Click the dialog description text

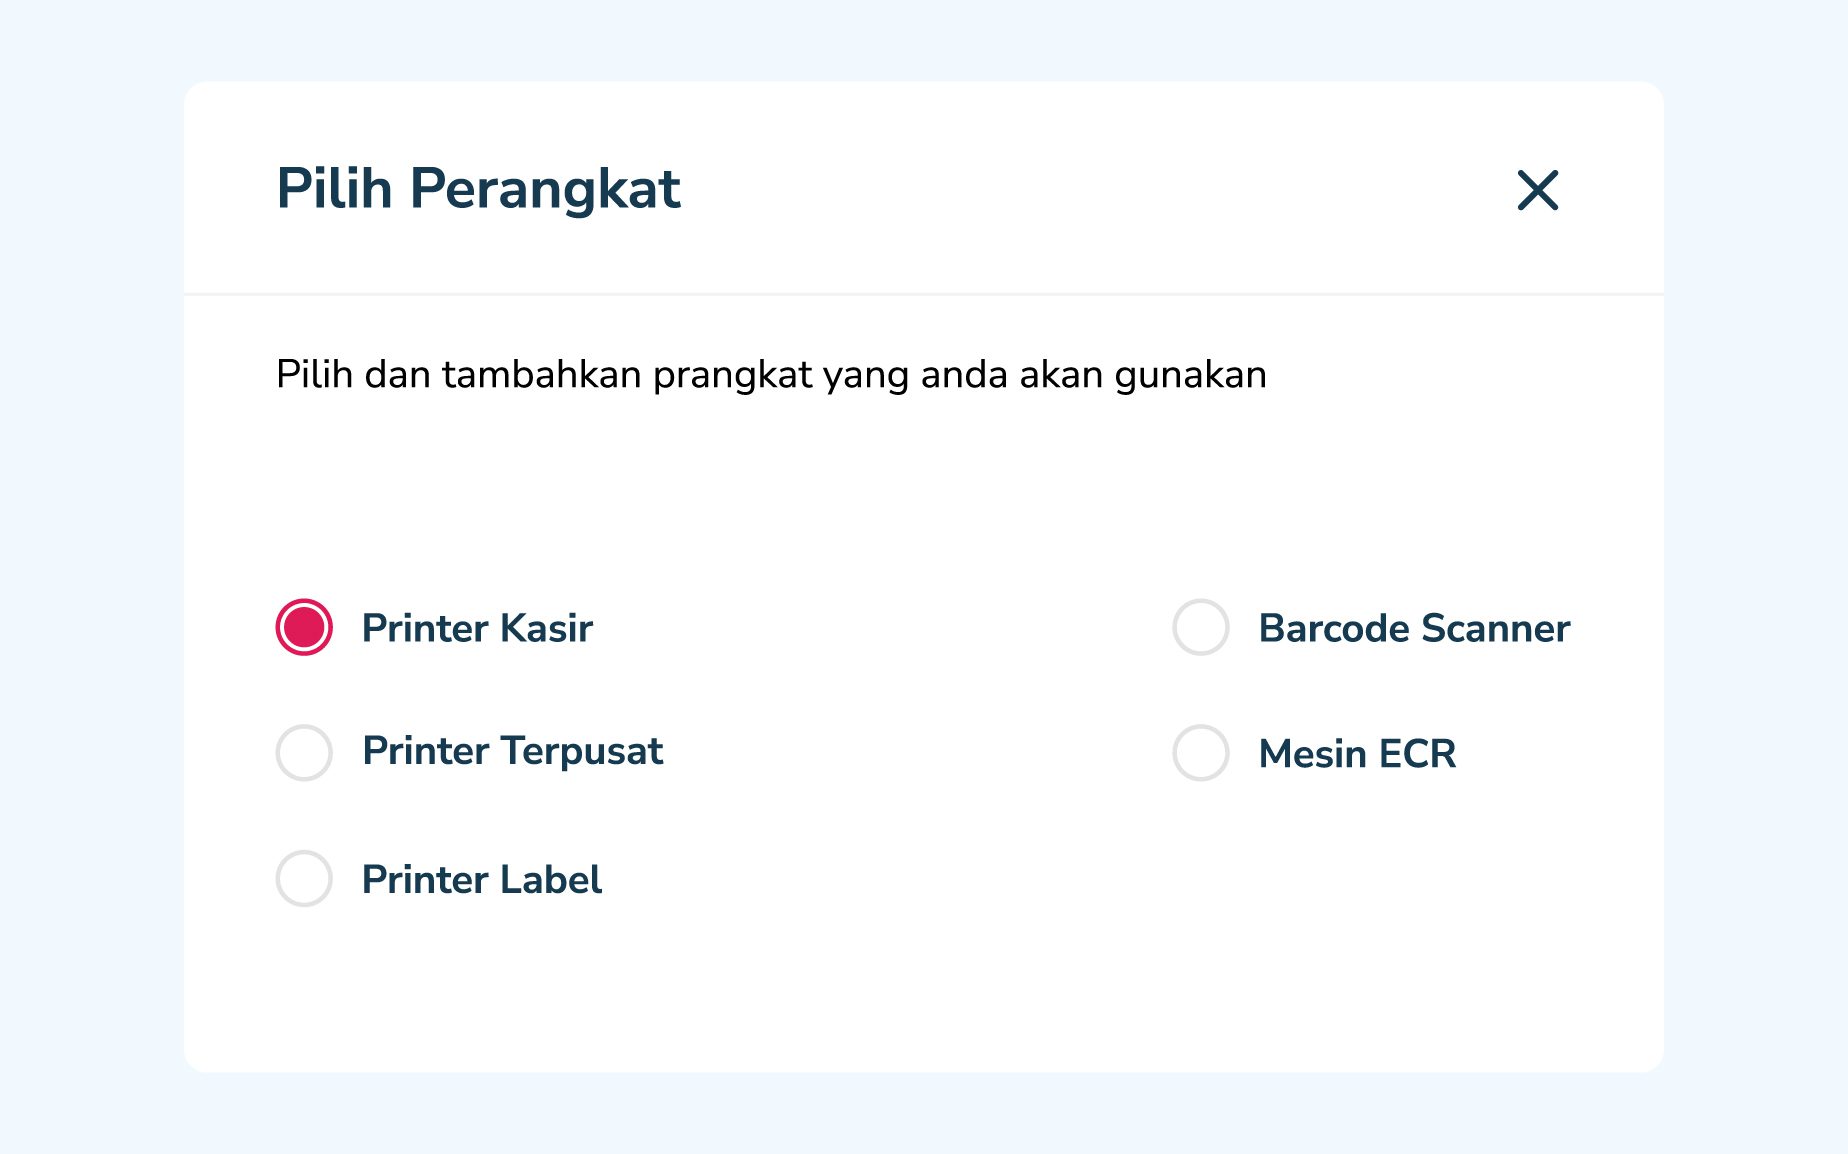coord(770,374)
